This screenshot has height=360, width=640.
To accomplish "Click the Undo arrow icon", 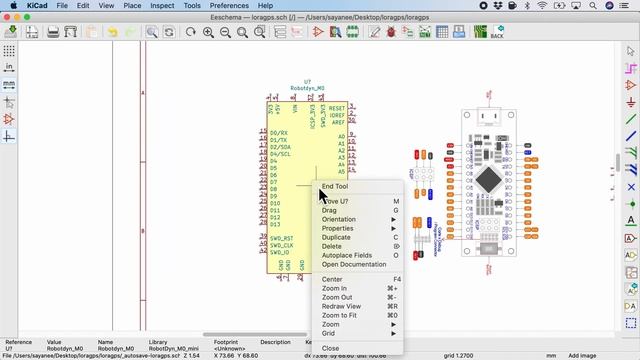I will [x=113, y=32].
